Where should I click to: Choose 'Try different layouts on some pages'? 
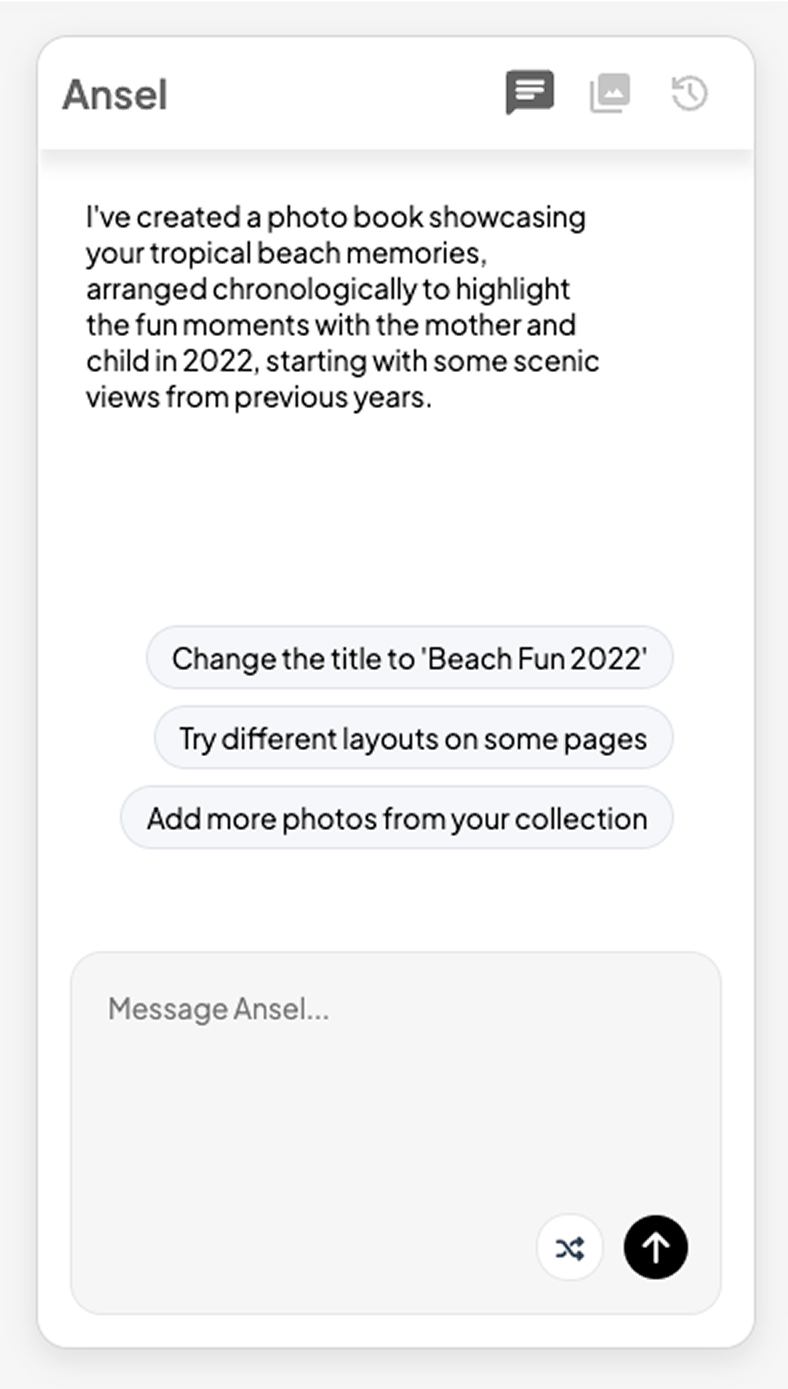coord(413,738)
